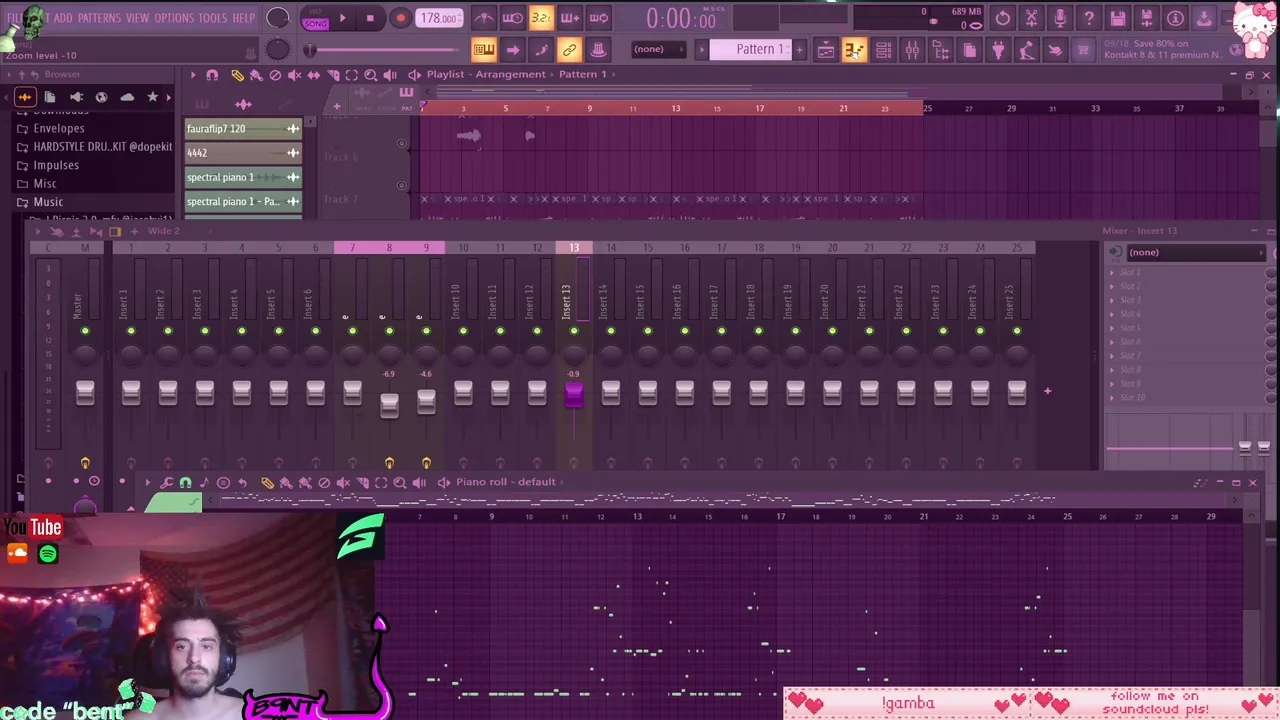Toggle the Piano roll snap magnet

[x=185, y=483]
